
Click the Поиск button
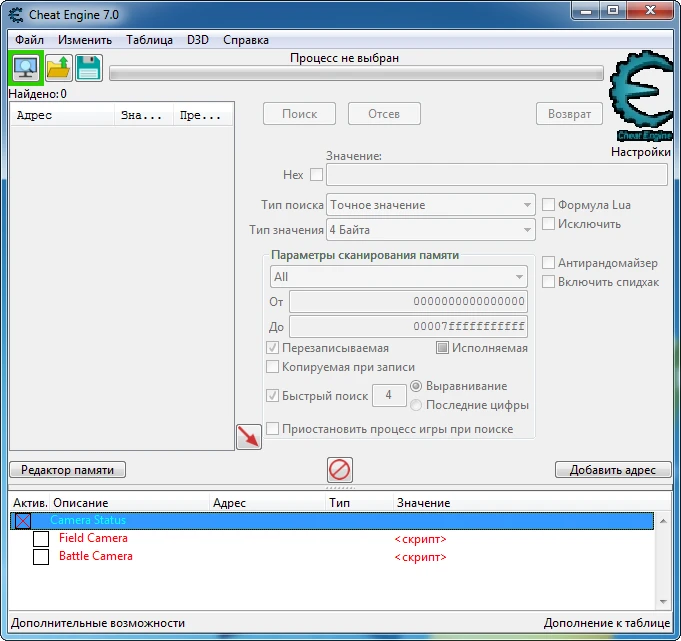tap(299, 114)
